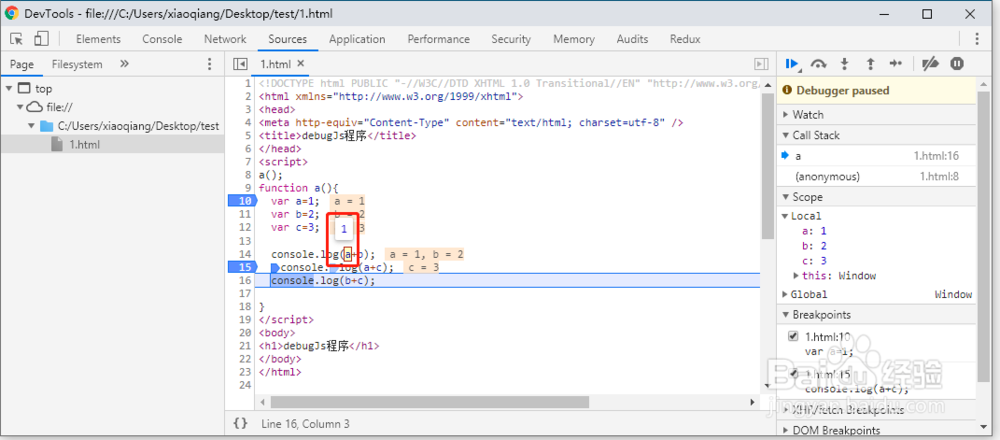Screen dimensions: 1000x440
Task: Click the 1.html file icon in tree
Action: click(58, 145)
